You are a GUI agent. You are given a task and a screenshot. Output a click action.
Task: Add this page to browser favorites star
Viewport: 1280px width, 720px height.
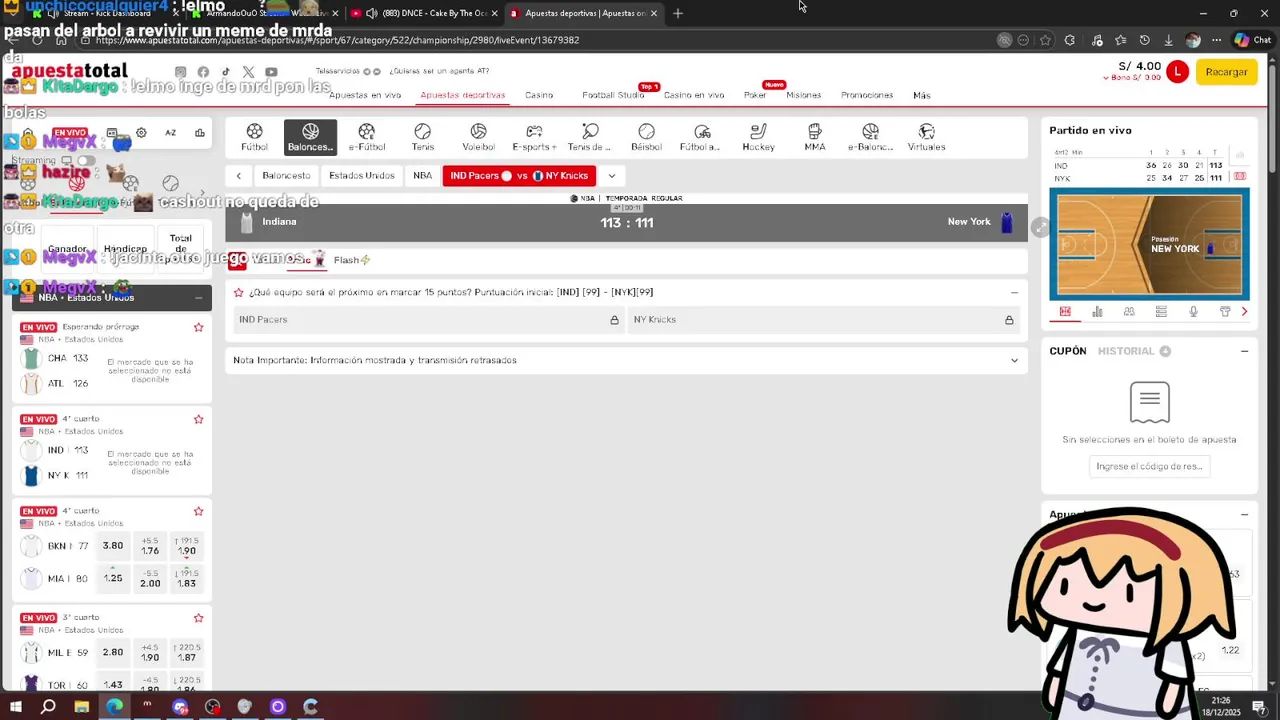[x=1045, y=40]
